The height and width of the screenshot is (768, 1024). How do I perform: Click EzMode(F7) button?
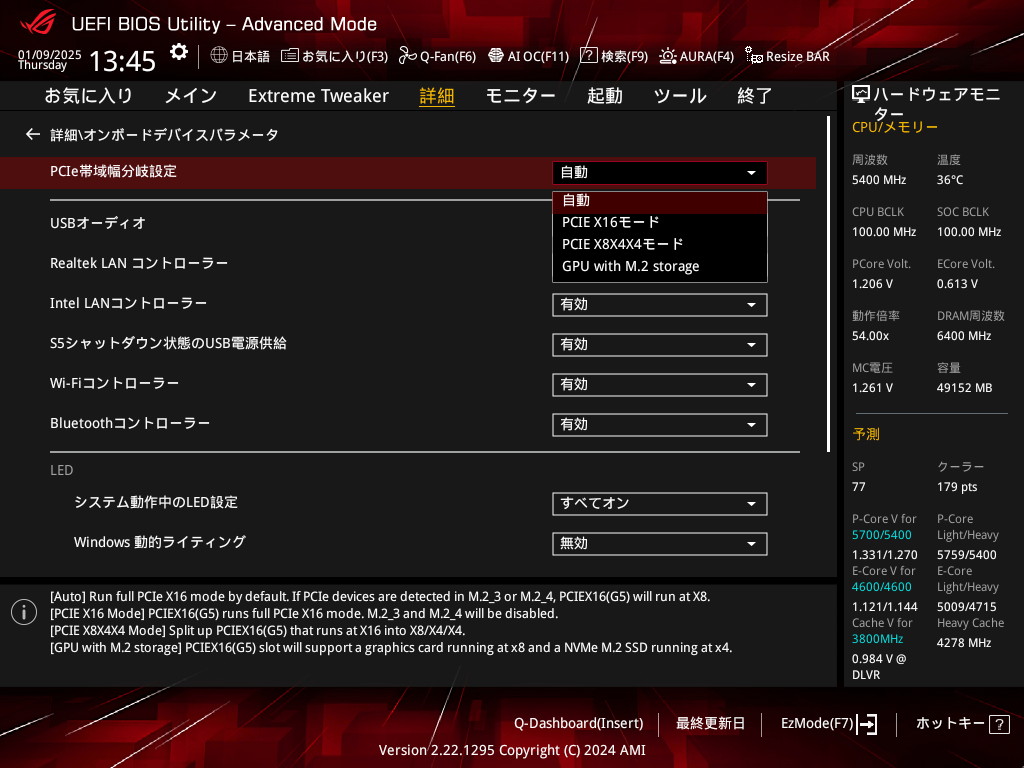coord(829,723)
